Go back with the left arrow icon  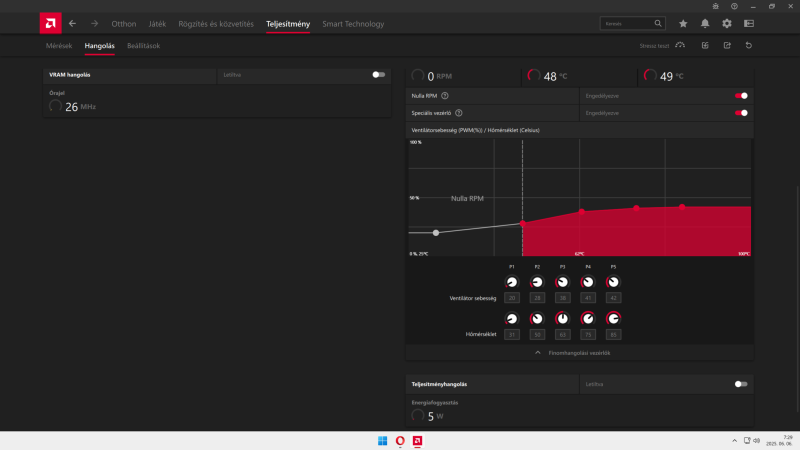(72, 23)
